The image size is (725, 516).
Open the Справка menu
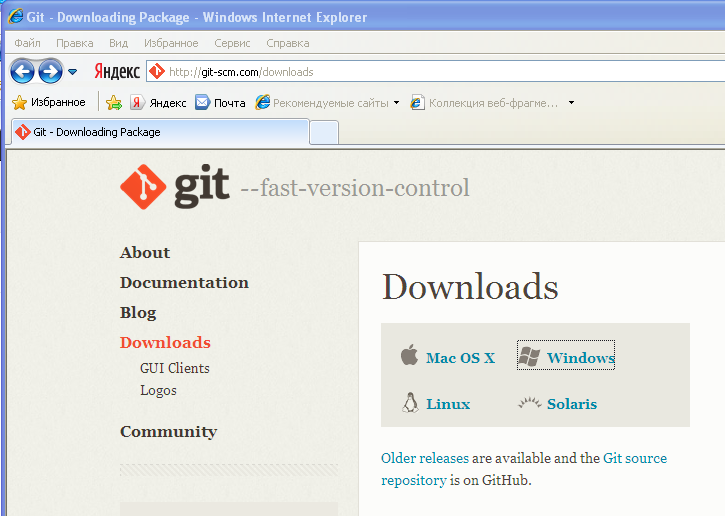[288, 43]
